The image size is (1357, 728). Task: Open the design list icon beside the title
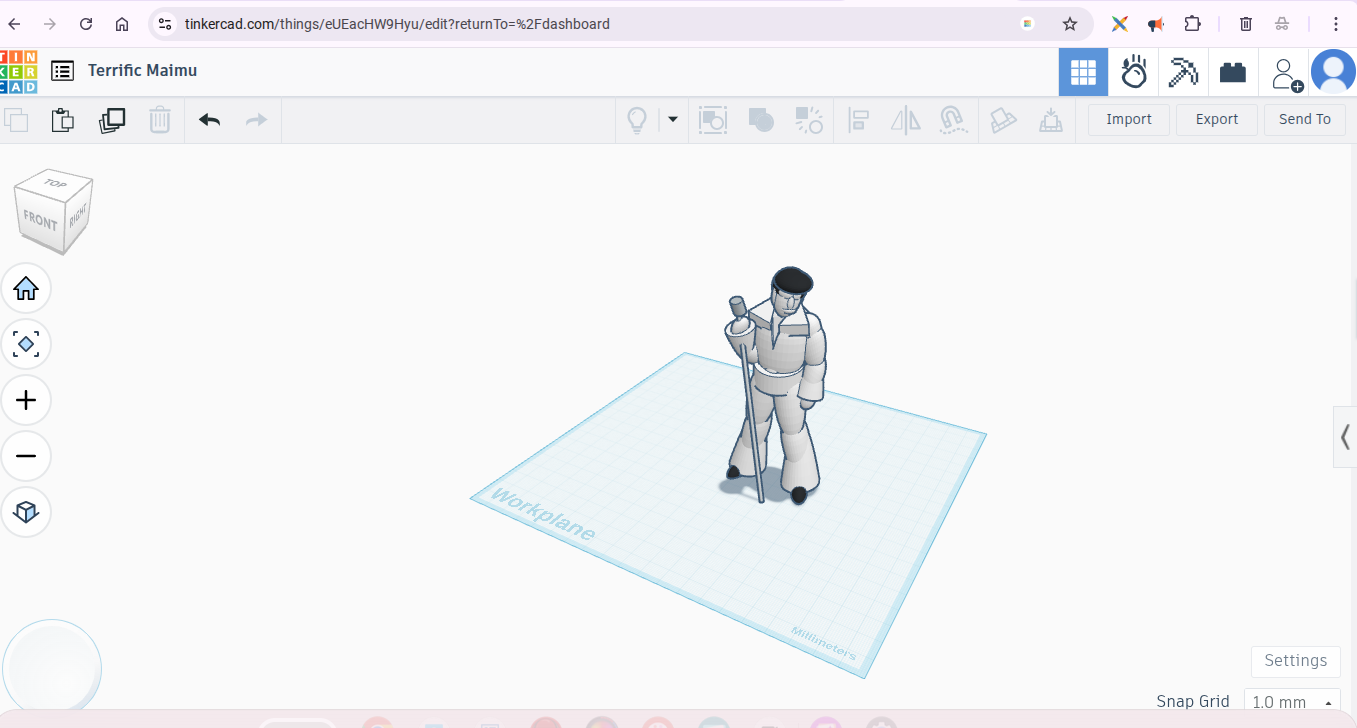click(x=62, y=71)
